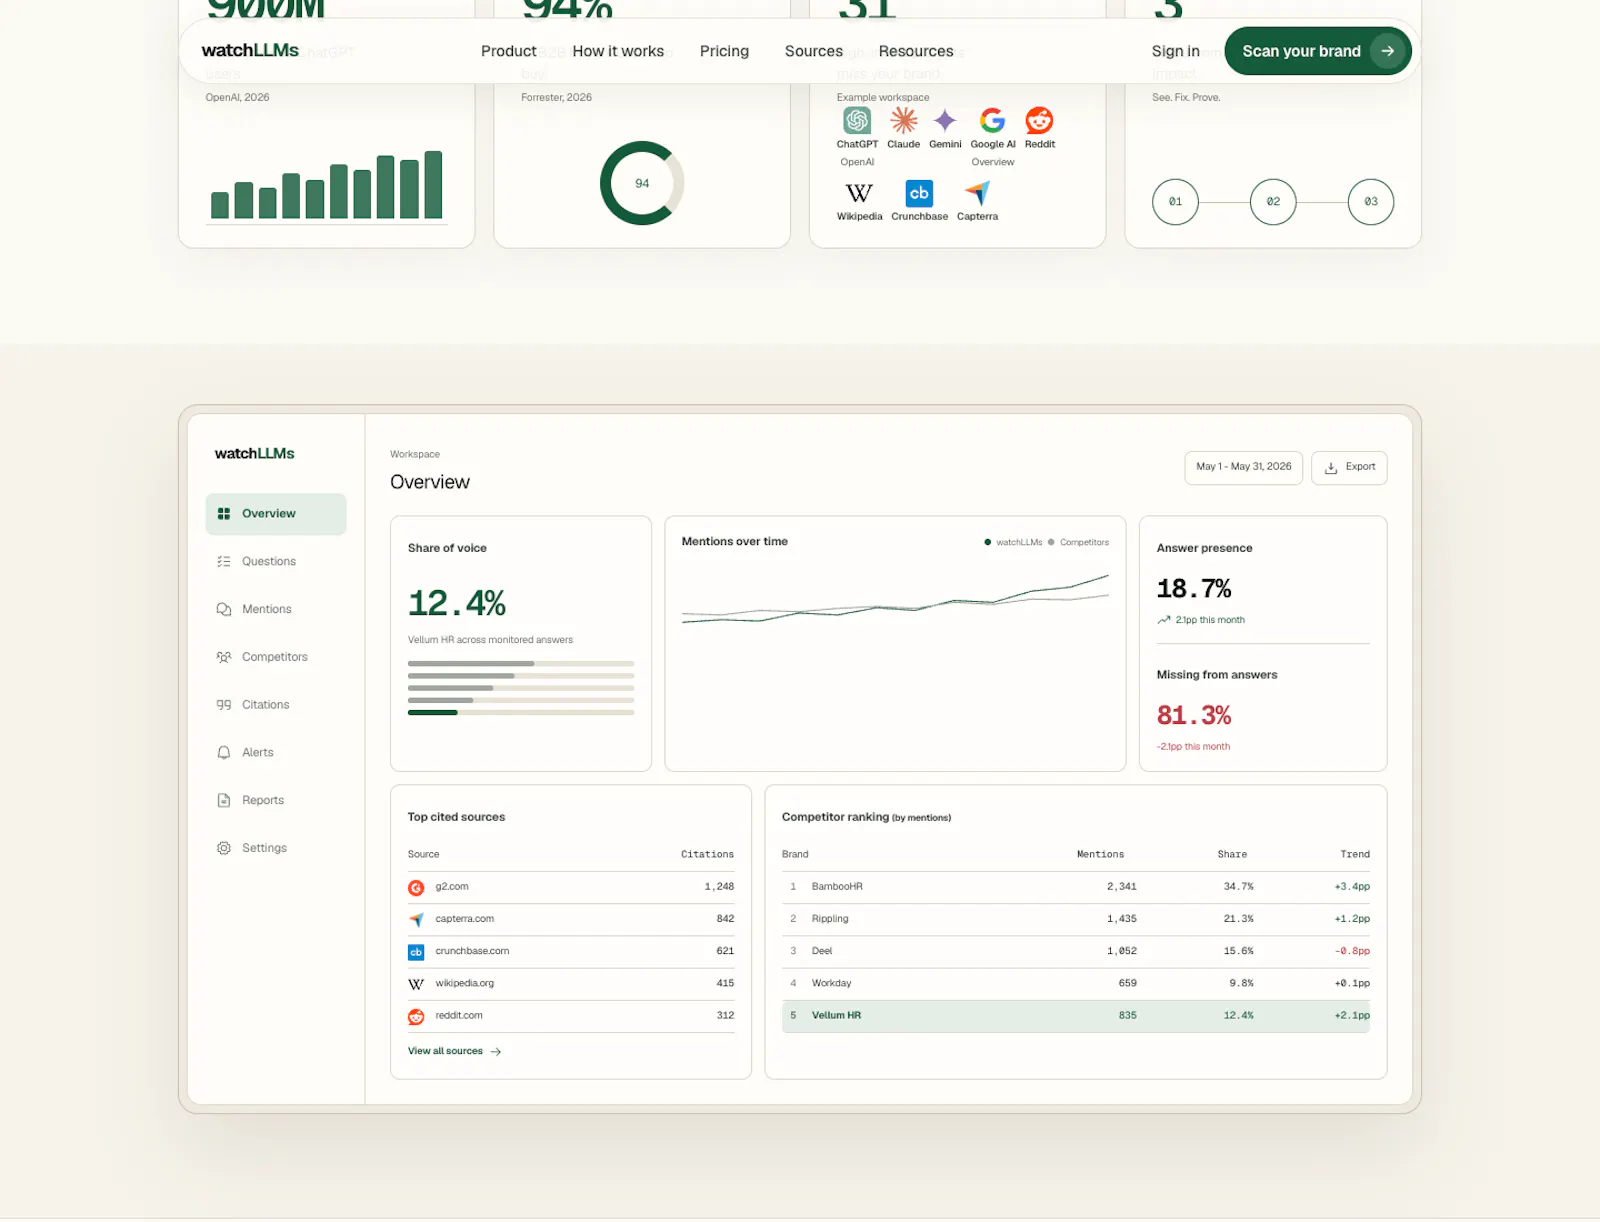Click the Competitors people icon
The width and height of the screenshot is (1600, 1222).
tap(224, 657)
